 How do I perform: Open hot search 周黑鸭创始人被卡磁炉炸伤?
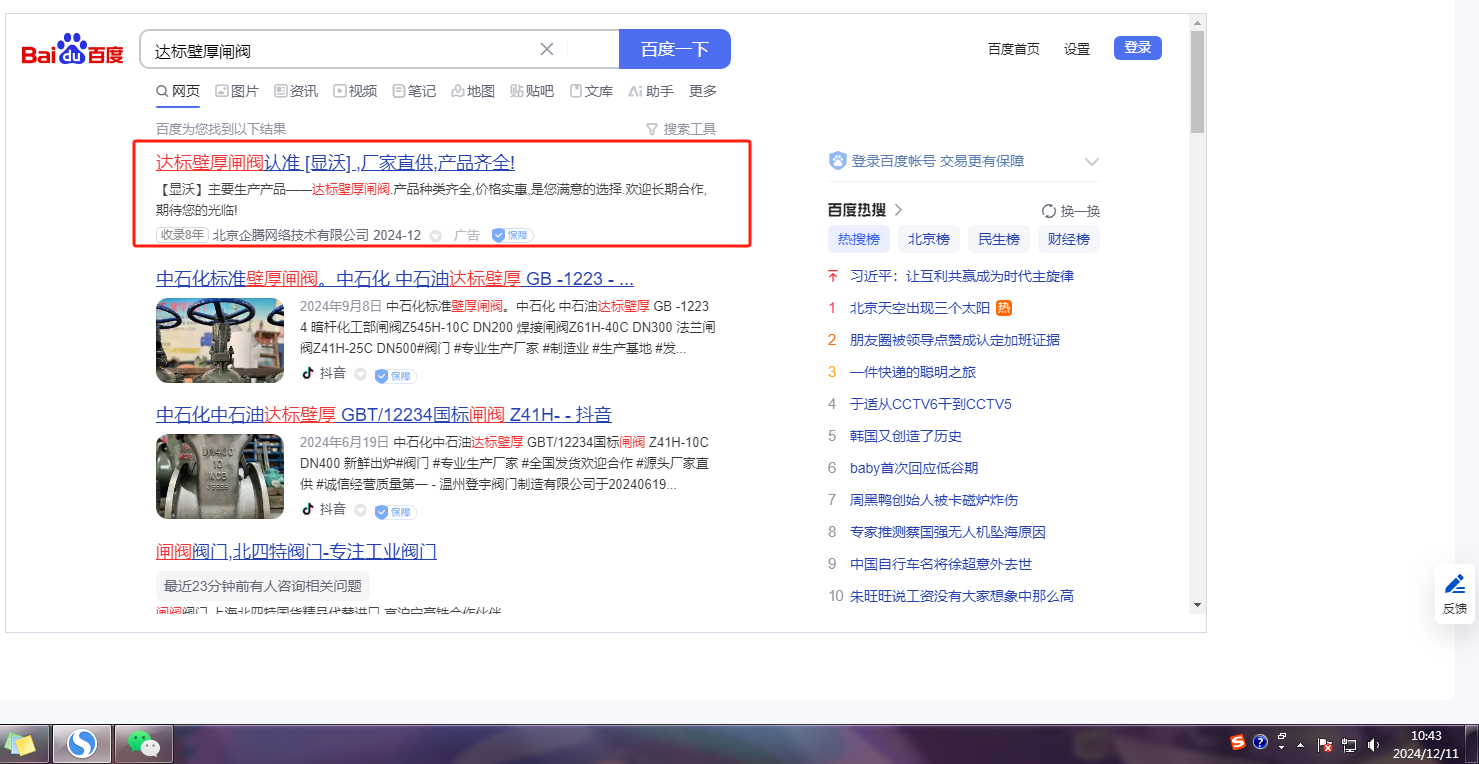pyautogui.click(x=934, y=500)
